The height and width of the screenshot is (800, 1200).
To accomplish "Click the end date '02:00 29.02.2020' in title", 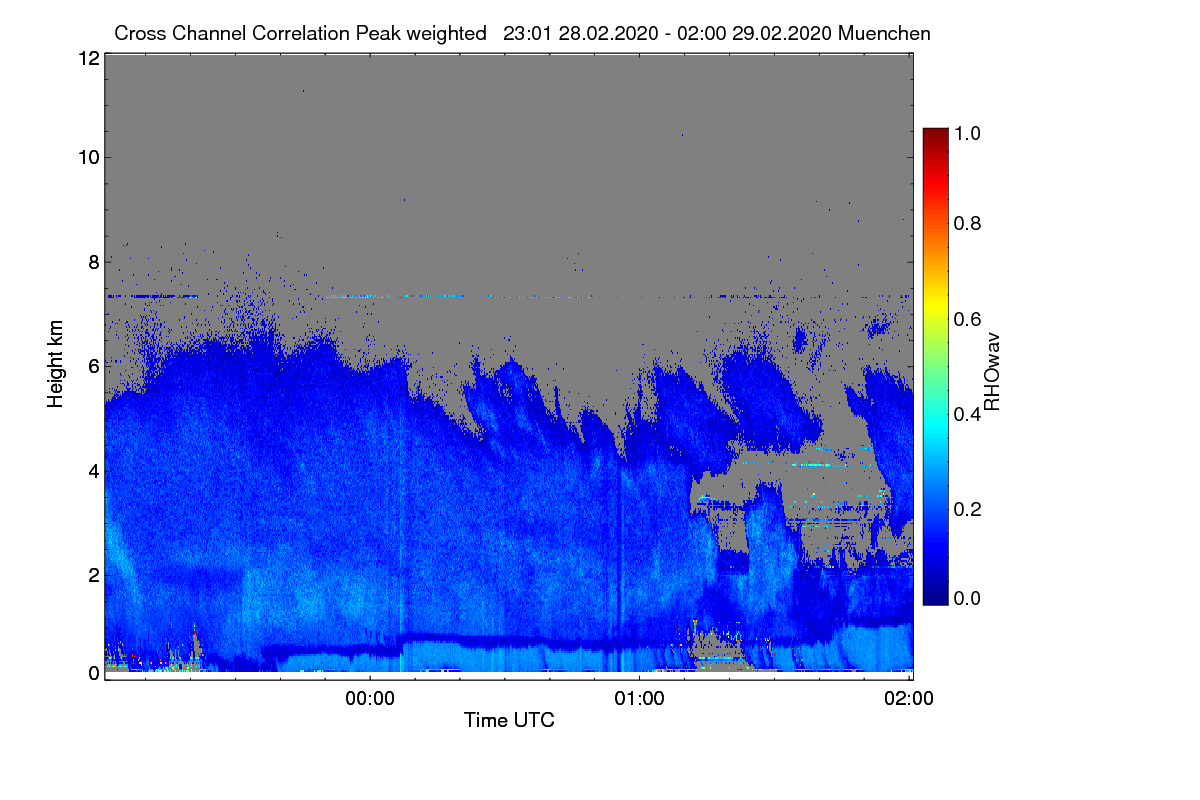I will pos(753,33).
